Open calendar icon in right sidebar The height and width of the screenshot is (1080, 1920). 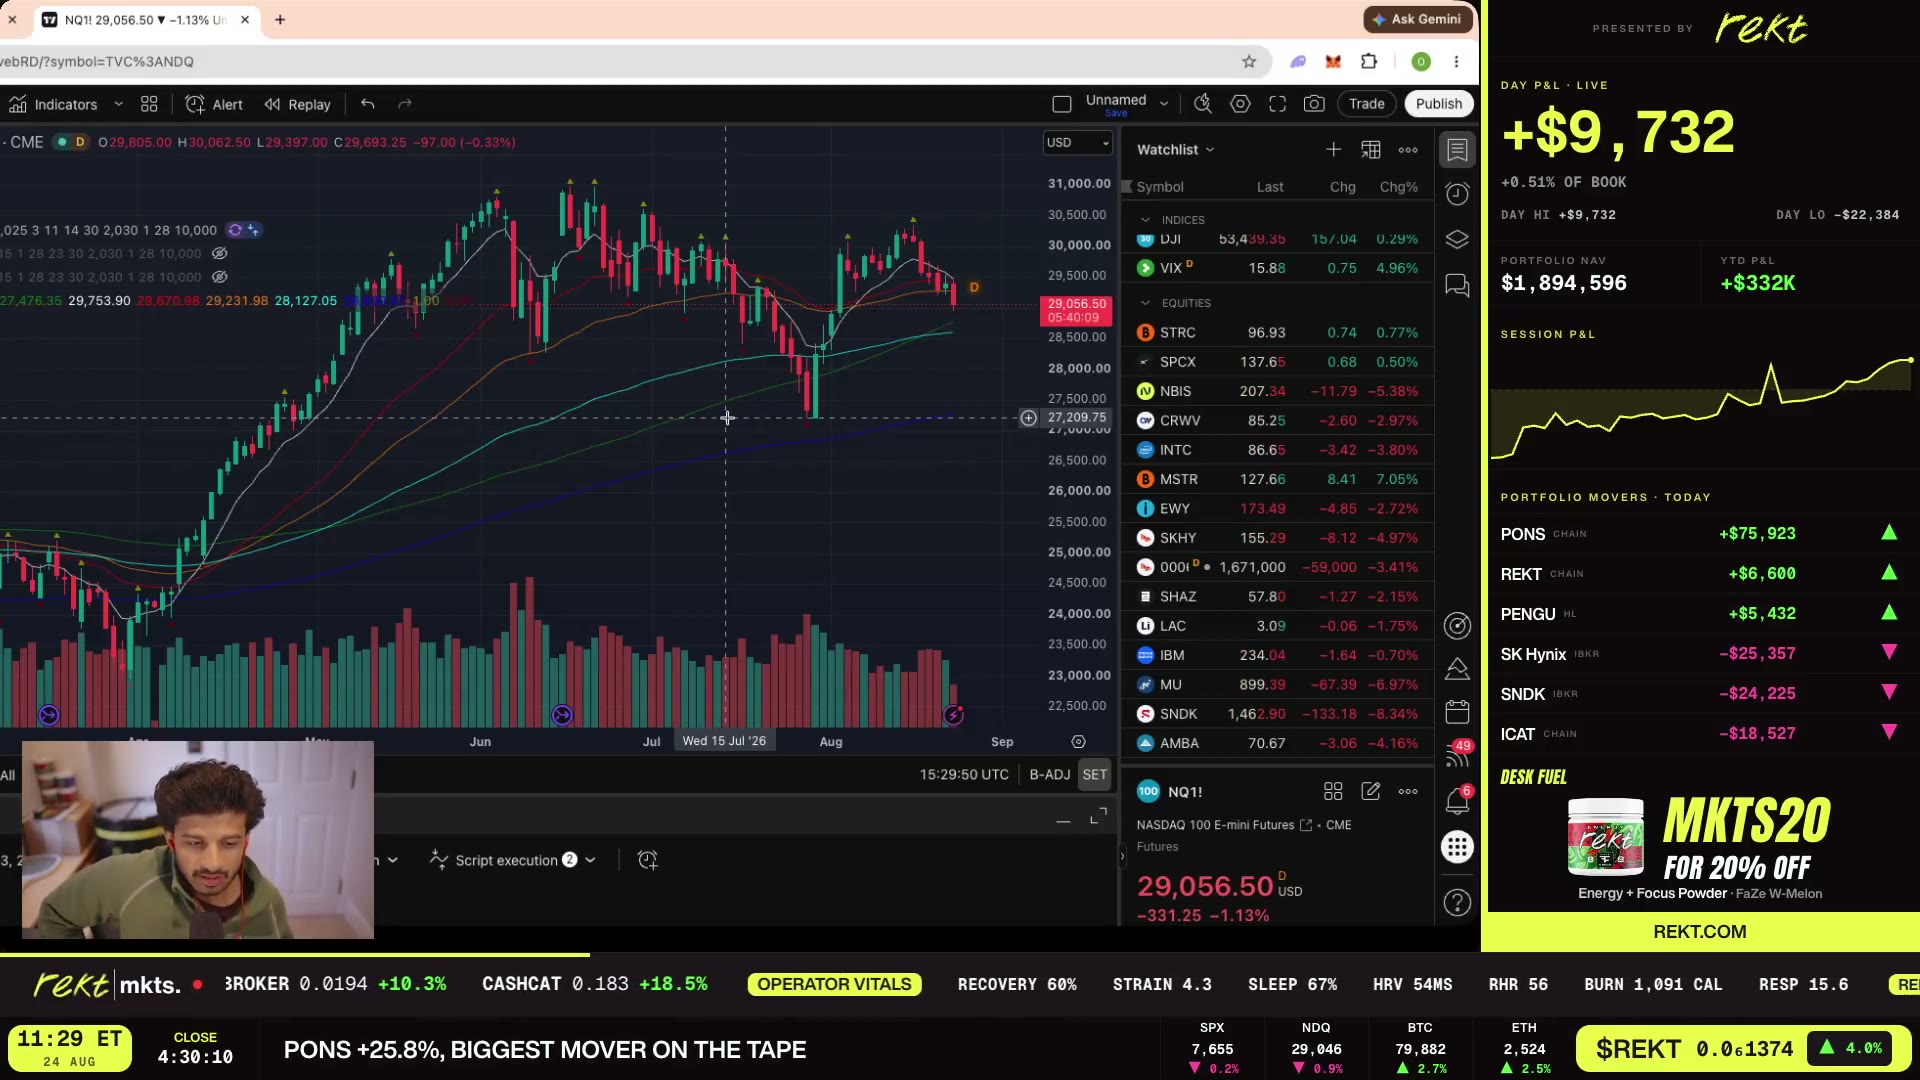click(1457, 712)
